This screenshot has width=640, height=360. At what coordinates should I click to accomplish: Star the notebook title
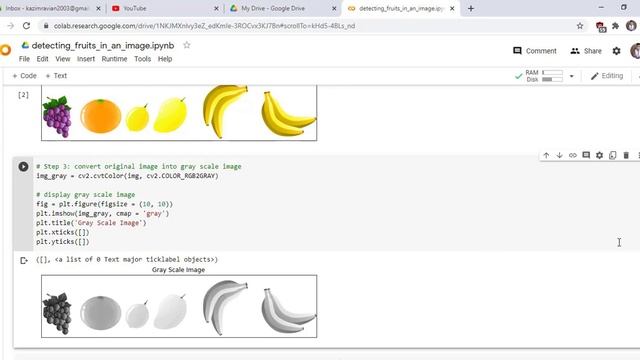[187, 45]
